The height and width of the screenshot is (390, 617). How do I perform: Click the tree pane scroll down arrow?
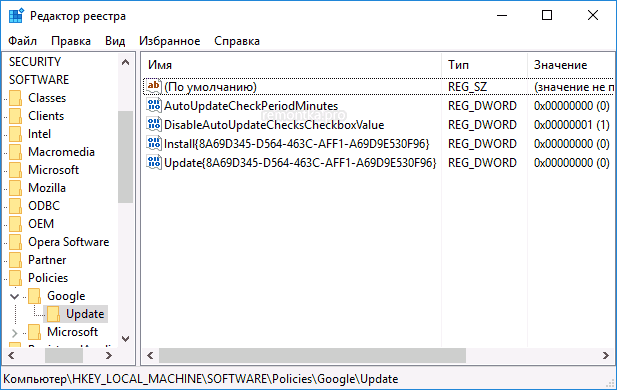(126, 339)
